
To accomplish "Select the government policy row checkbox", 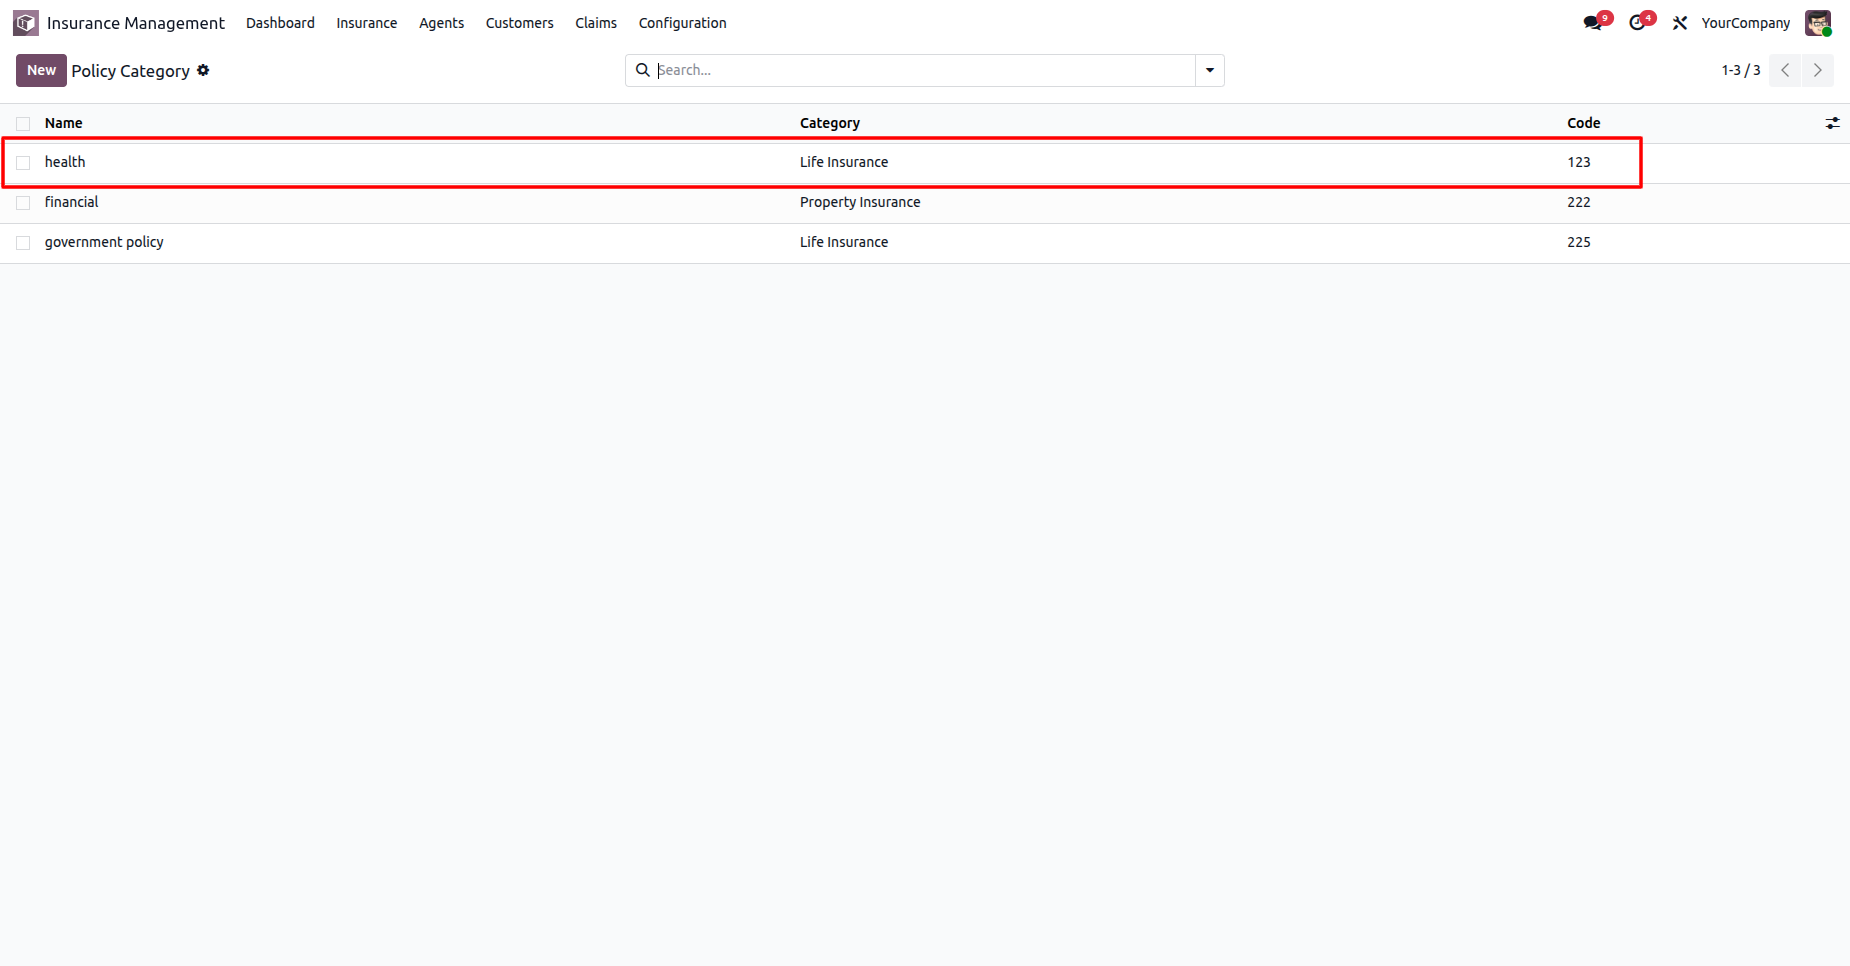I will (23, 242).
